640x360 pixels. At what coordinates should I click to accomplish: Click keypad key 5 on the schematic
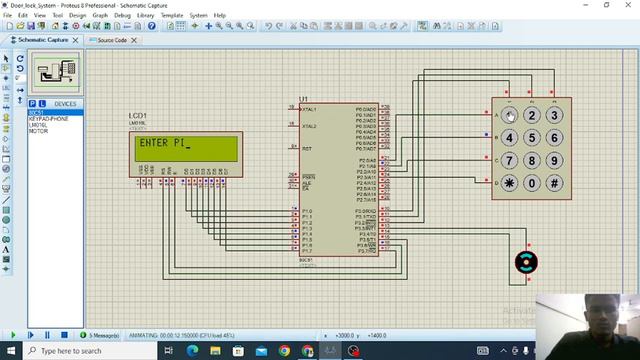point(531,138)
